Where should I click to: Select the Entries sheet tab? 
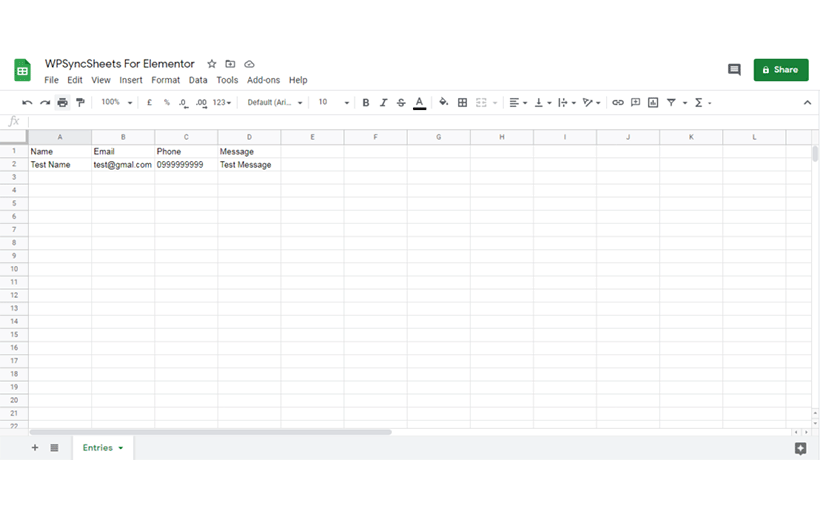(x=98, y=448)
